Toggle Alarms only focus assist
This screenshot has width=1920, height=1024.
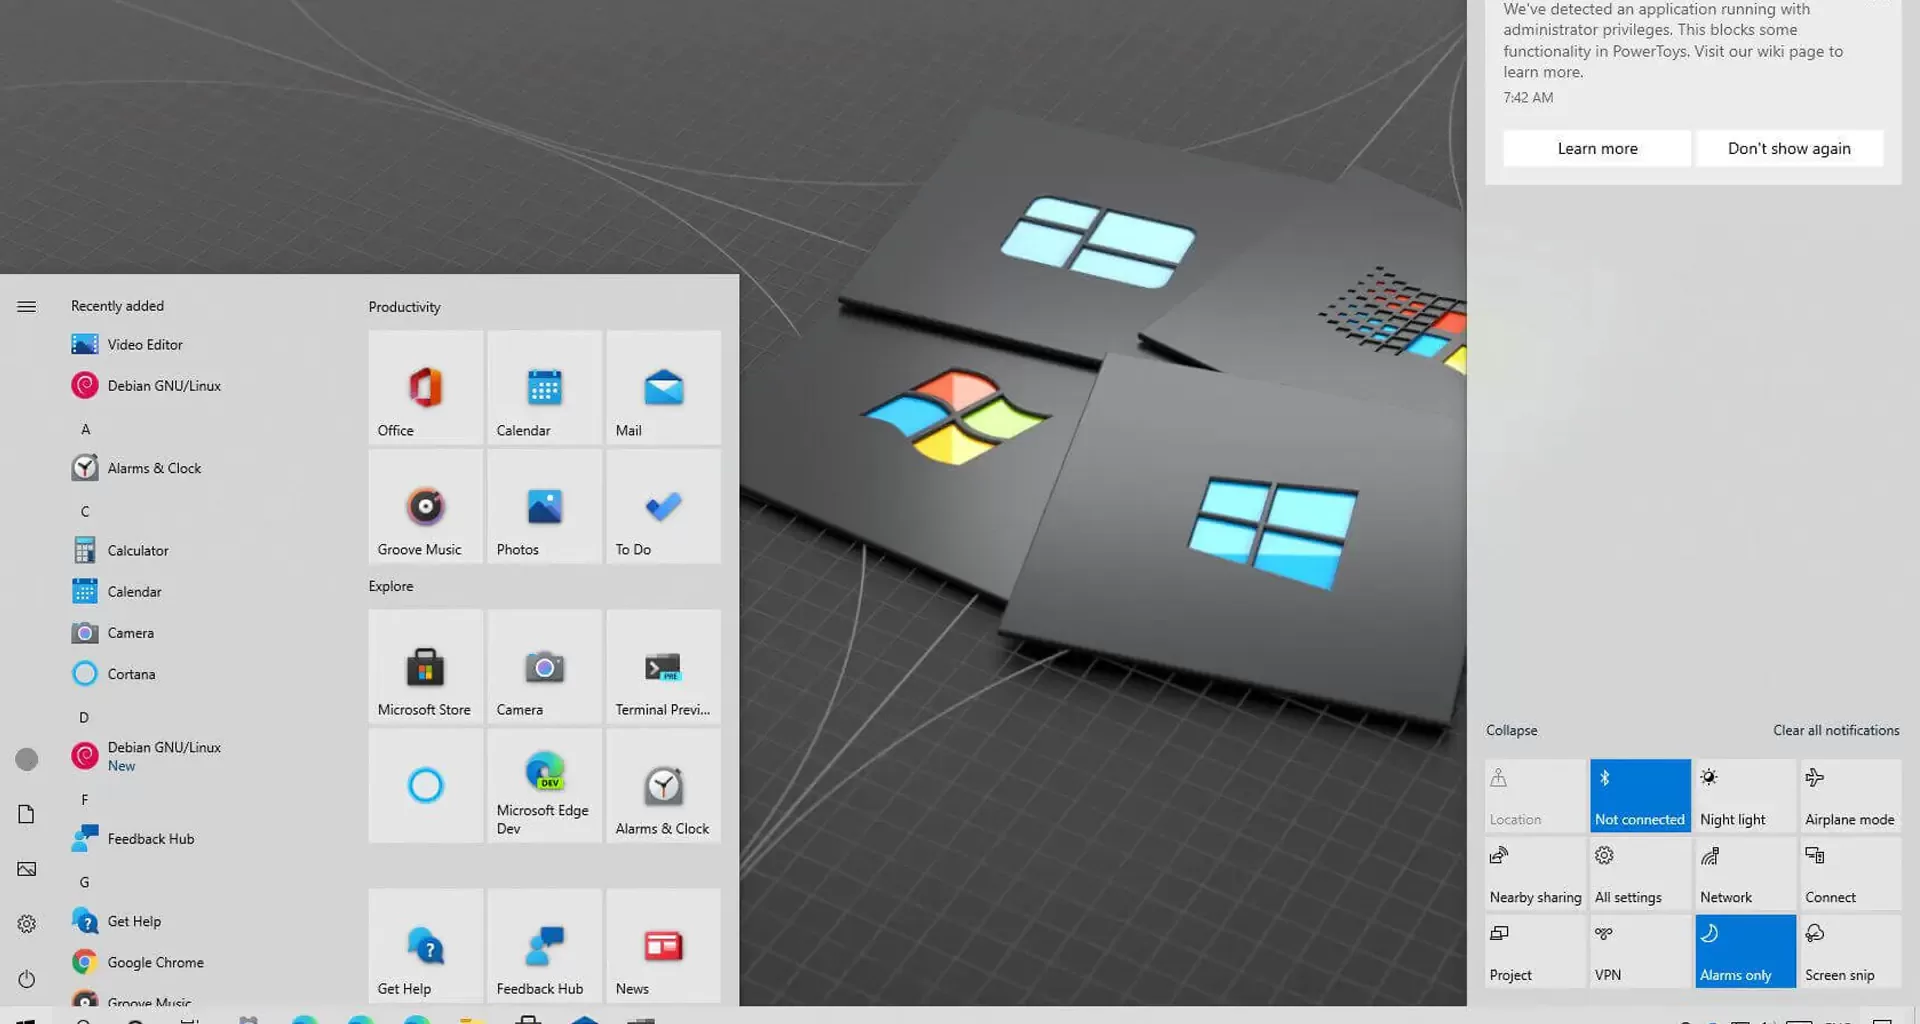(x=1745, y=952)
